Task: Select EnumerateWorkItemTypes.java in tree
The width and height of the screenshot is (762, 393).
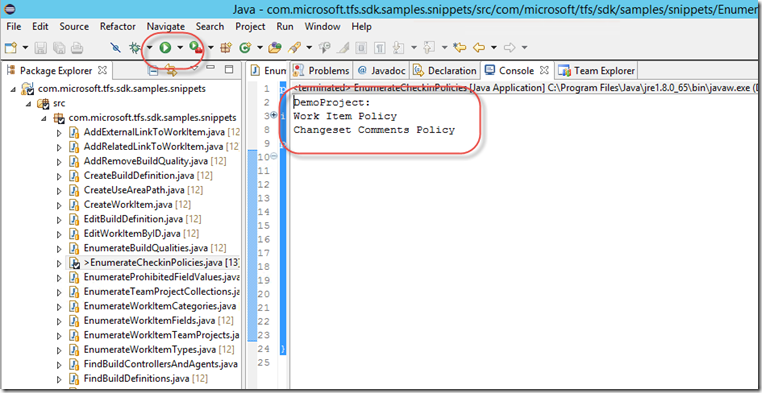Action: [151, 349]
